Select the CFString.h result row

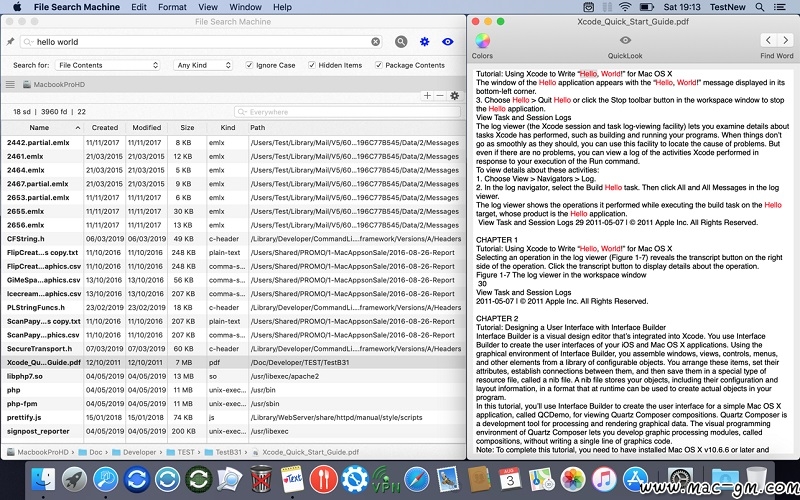(x=233, y=238)
